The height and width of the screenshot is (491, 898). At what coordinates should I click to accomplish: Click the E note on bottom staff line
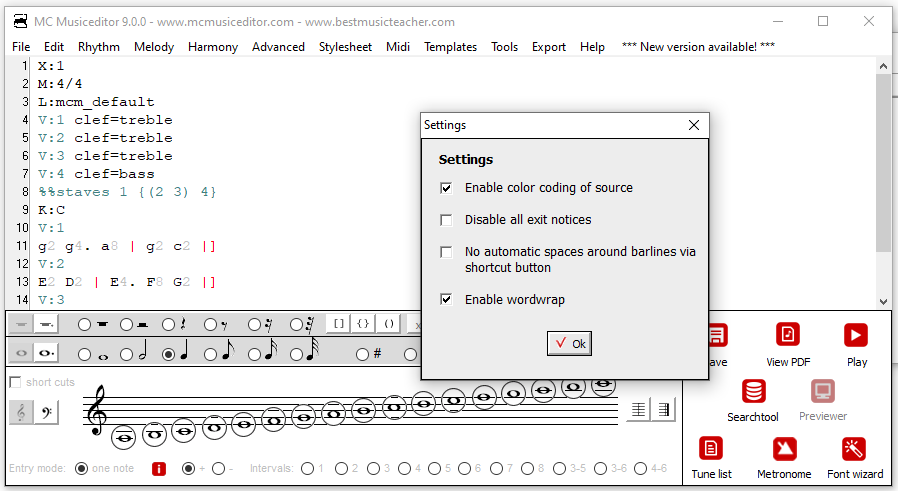point(243,424)
